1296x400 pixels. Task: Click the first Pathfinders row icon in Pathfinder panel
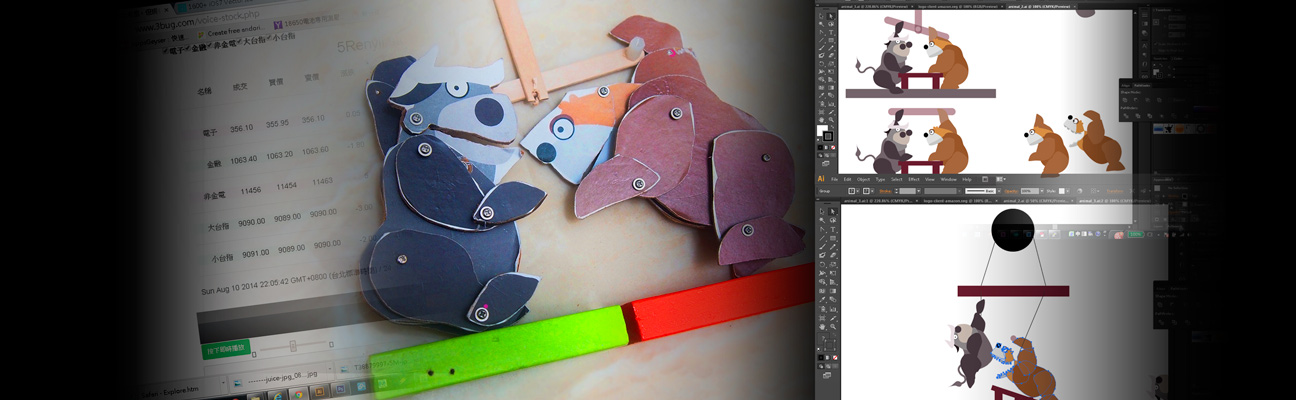pos(1126,116)
